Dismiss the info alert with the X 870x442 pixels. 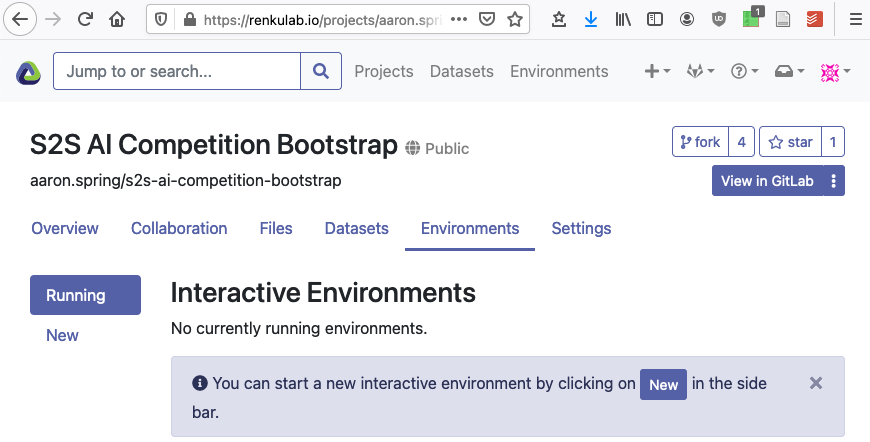click(x=816, y=383)
